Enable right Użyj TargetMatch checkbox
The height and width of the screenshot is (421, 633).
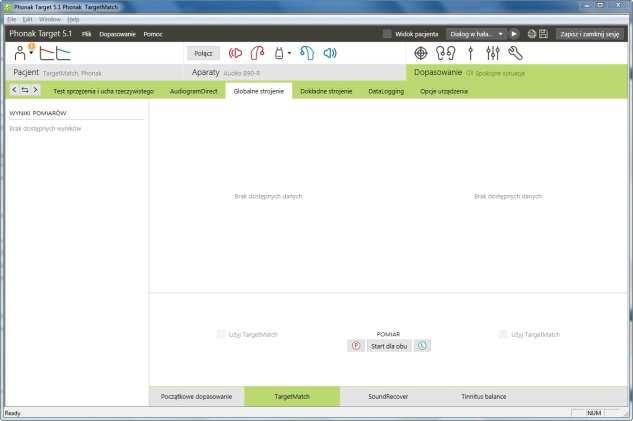coord(503,334)
